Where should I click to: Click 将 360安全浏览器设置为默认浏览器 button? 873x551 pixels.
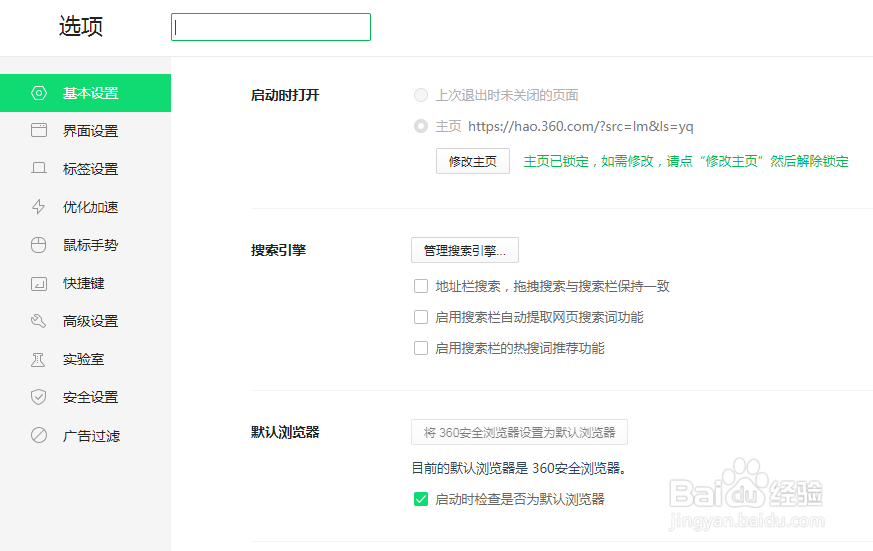point(519,432)
